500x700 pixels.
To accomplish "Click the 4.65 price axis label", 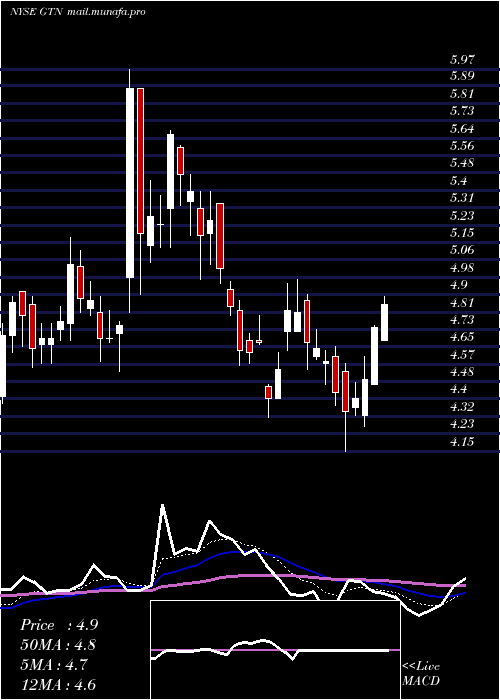I will tap(462, 337).
